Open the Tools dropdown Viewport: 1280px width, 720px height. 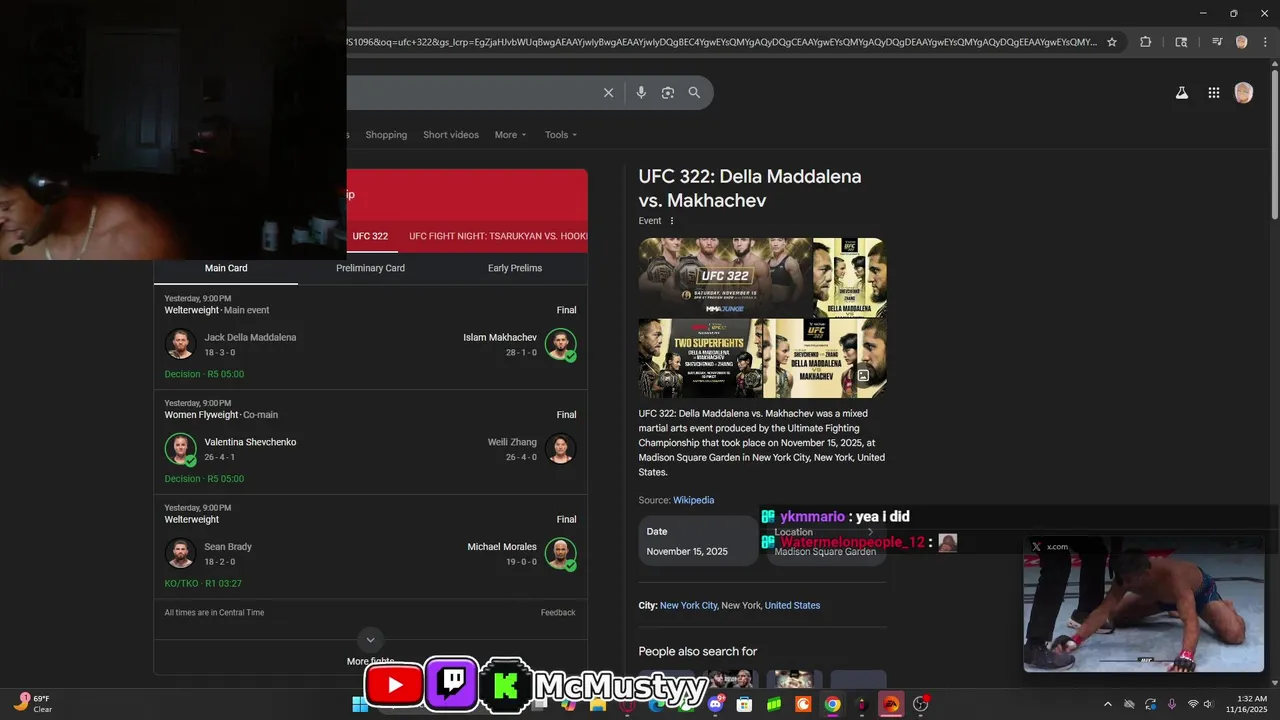561,135
